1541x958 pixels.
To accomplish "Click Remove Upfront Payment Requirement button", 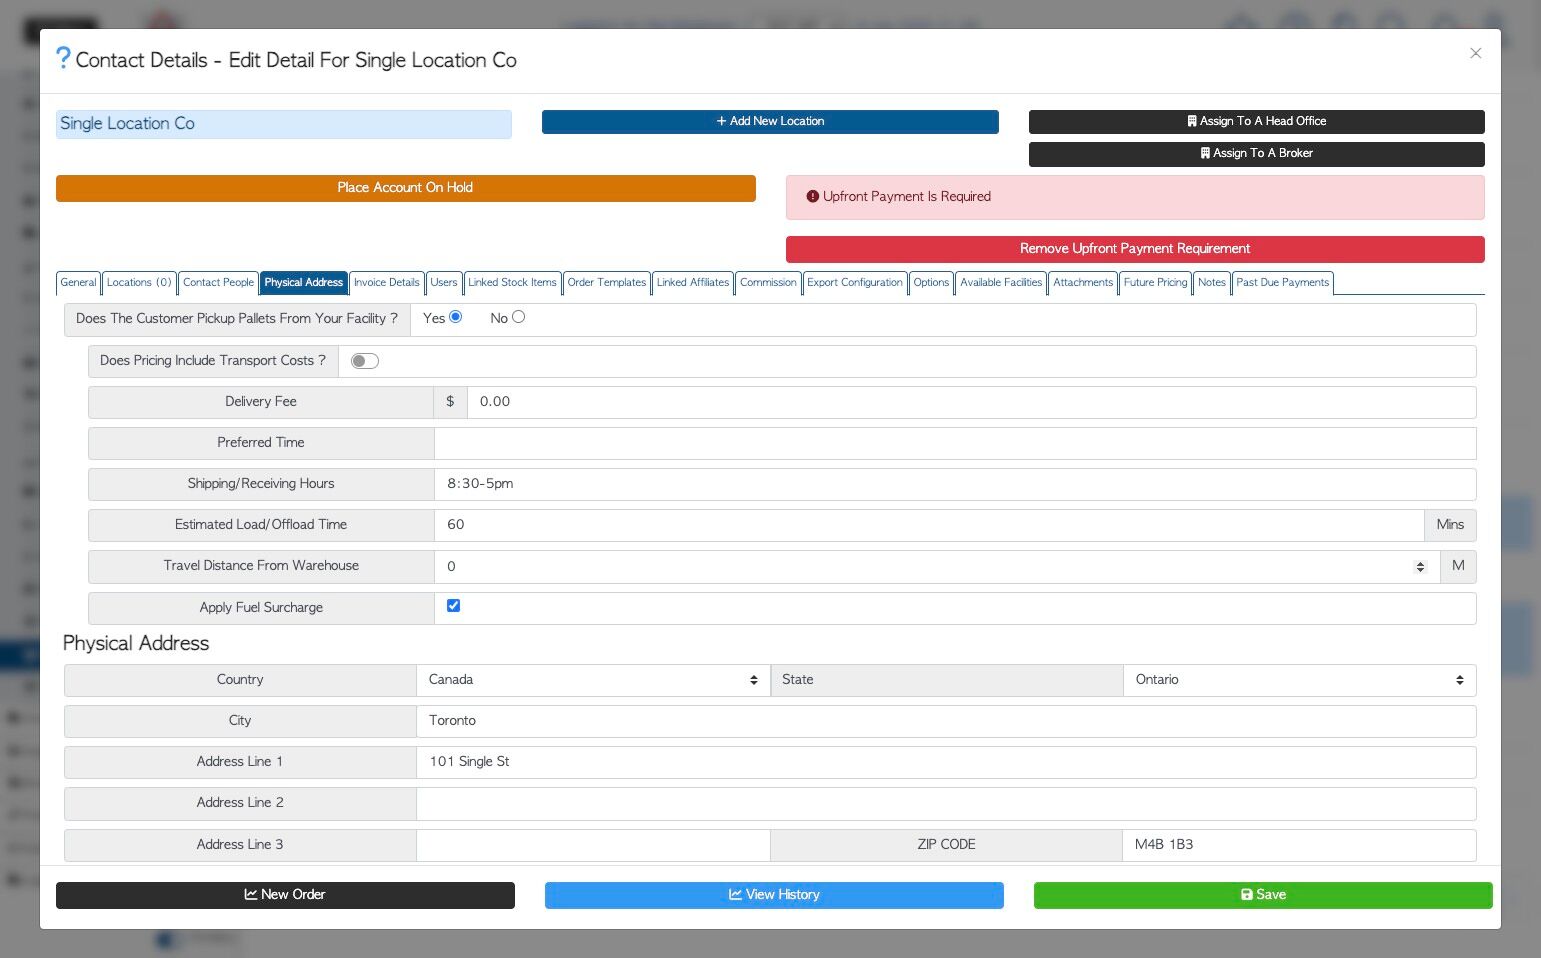I will [x=1135, y=249].
